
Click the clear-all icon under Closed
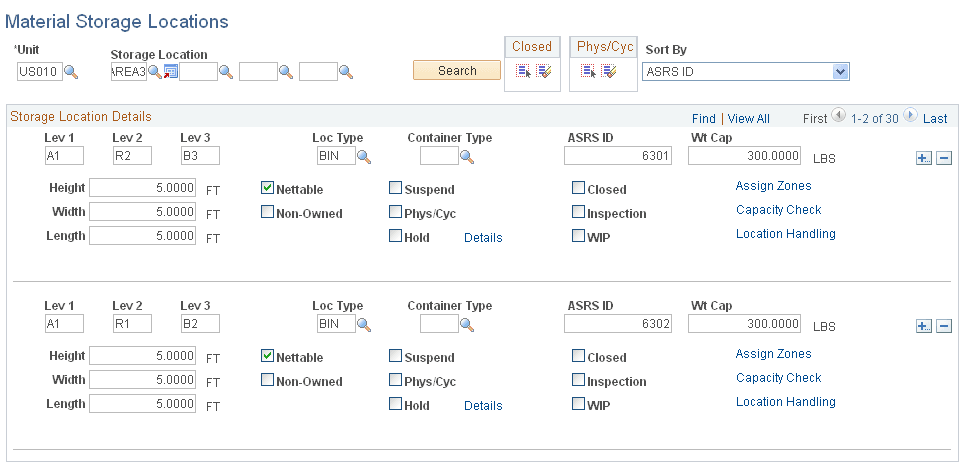click(543, 71)
